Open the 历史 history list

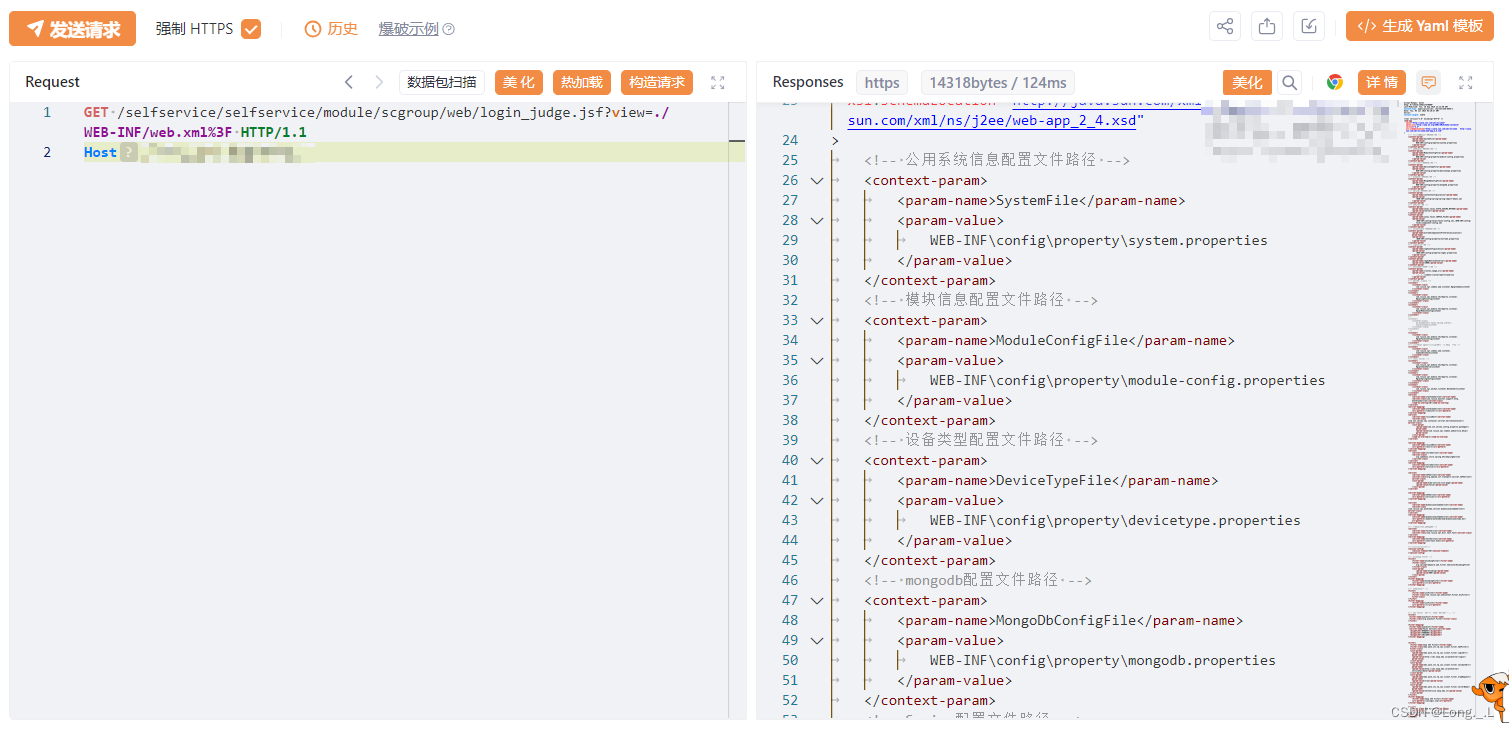[x=343, y=29]
